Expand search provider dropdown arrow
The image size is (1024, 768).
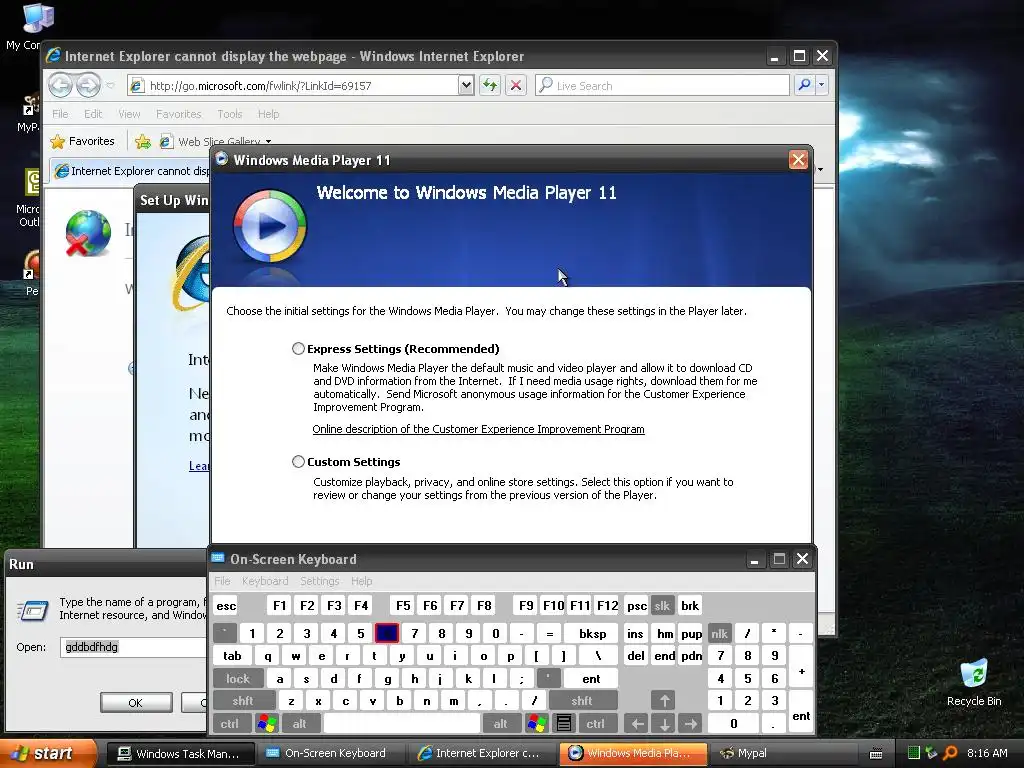(822, 85)
